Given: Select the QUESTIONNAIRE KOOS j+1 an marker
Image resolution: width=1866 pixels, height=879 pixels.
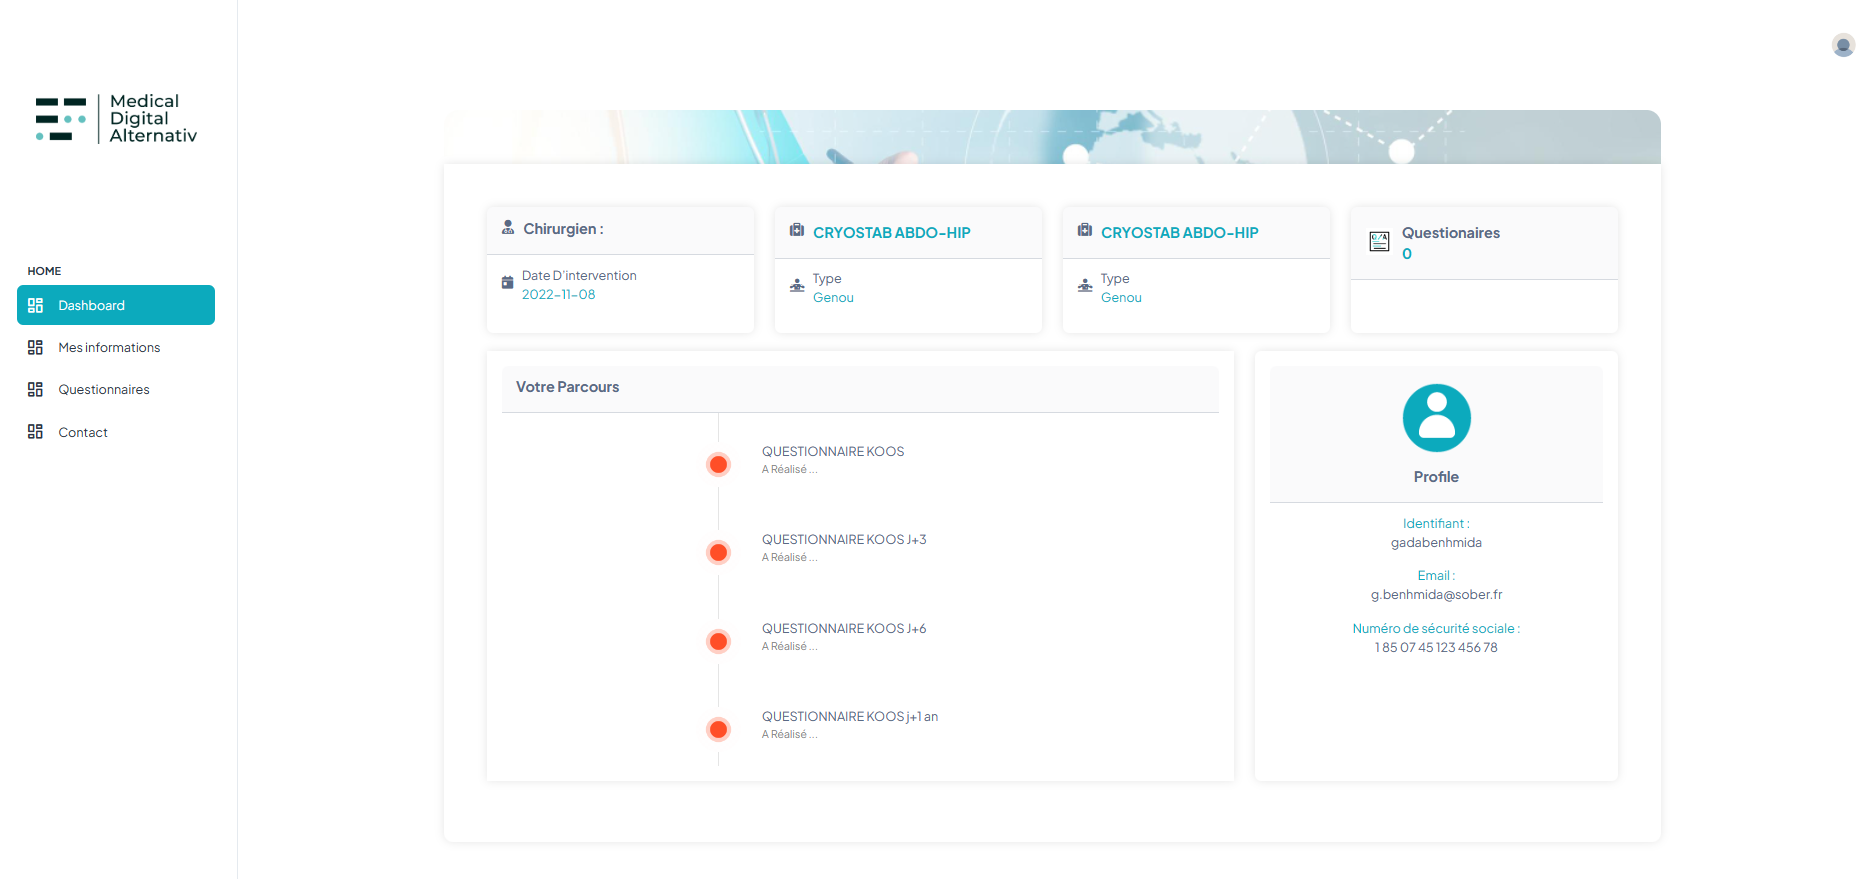Looking at the screenshot, I should point(718,729).
